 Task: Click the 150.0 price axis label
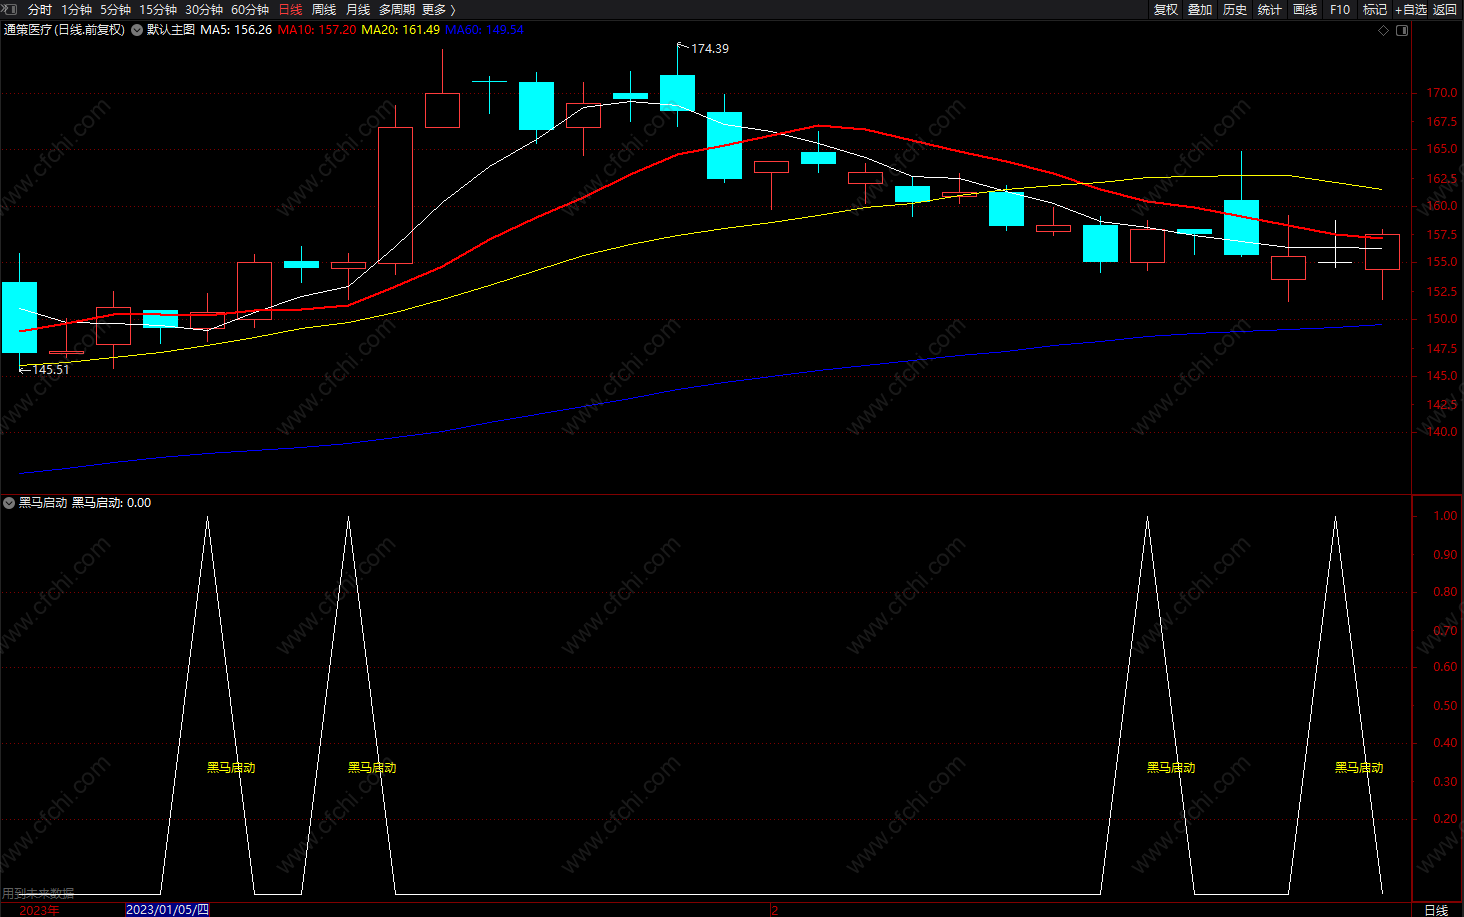coord(1442,319)
